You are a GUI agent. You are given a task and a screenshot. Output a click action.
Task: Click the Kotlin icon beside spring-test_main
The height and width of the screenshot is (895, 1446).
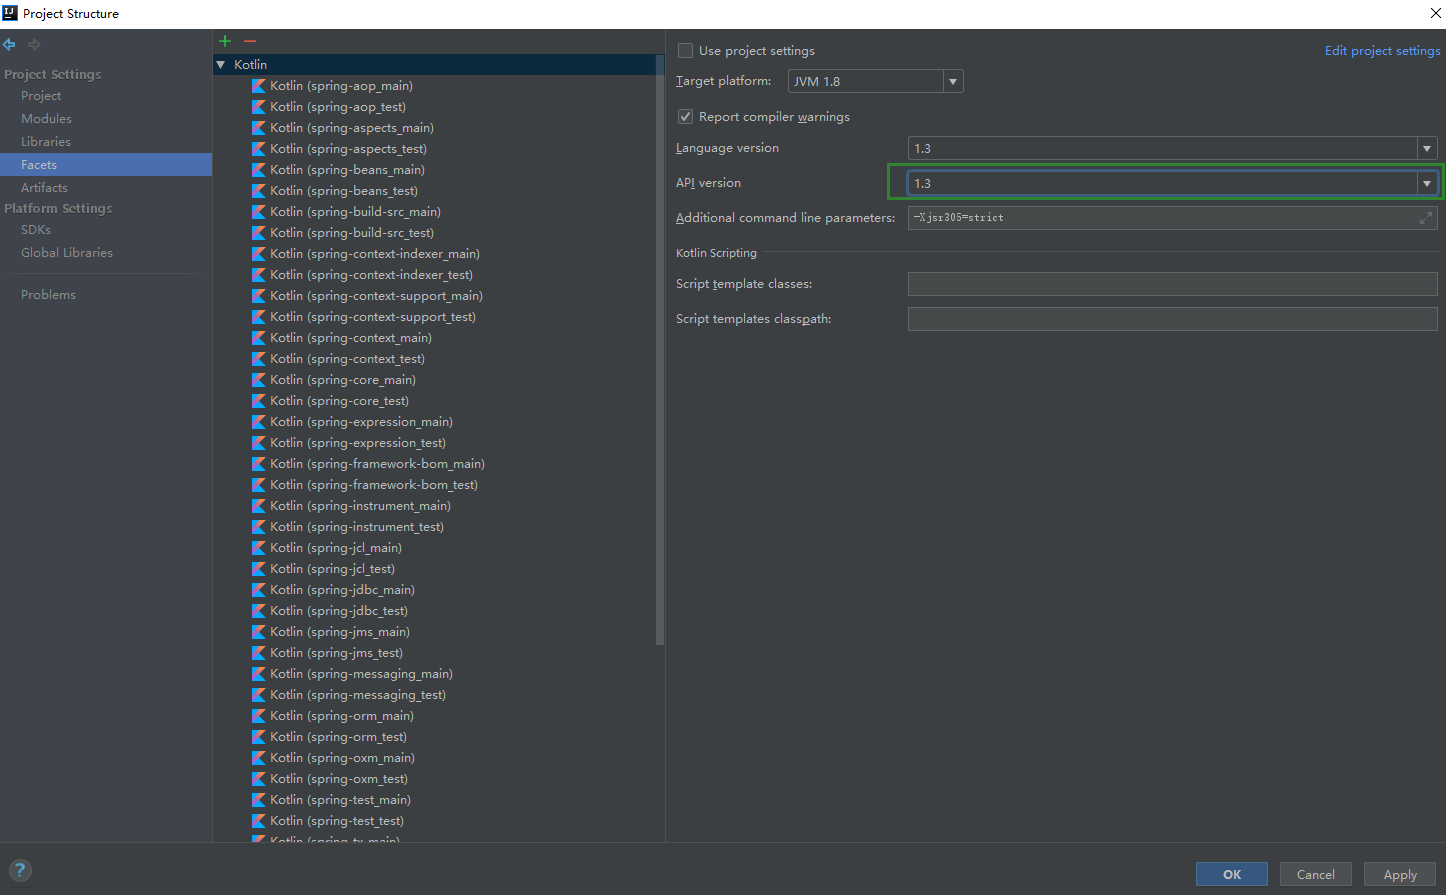click(259, 800)
